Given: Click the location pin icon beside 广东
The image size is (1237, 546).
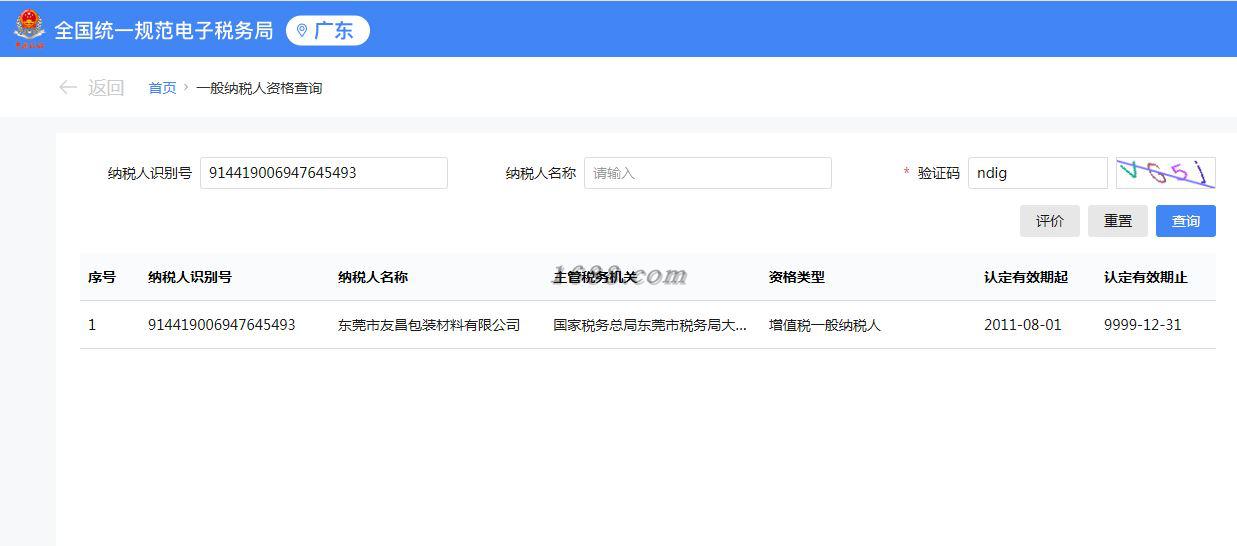Looking at the screenshot, I should [302, 31].
